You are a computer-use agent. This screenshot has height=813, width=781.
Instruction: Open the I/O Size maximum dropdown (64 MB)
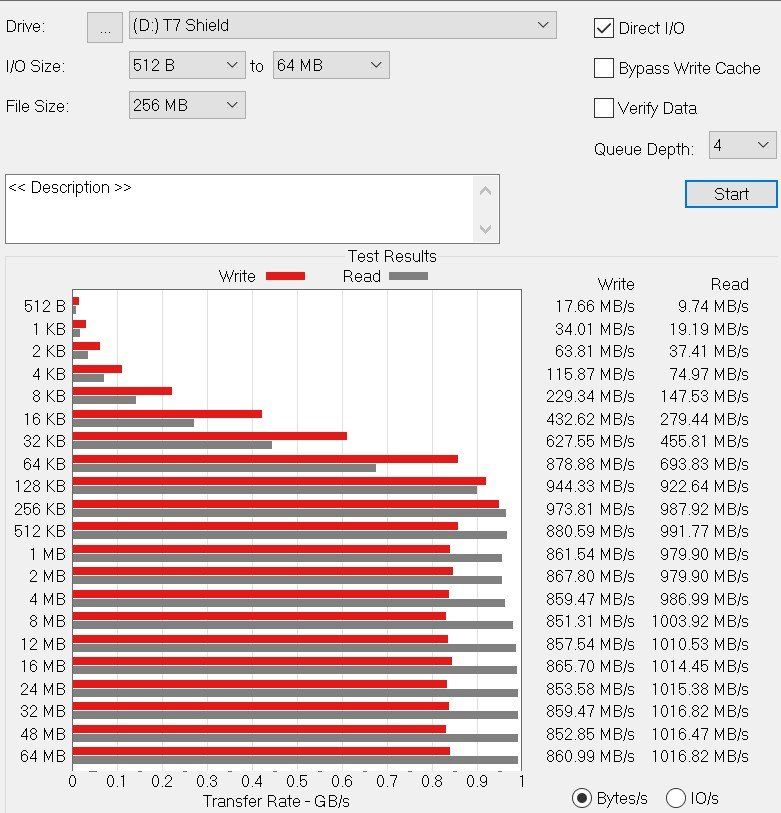pos(331,65)
